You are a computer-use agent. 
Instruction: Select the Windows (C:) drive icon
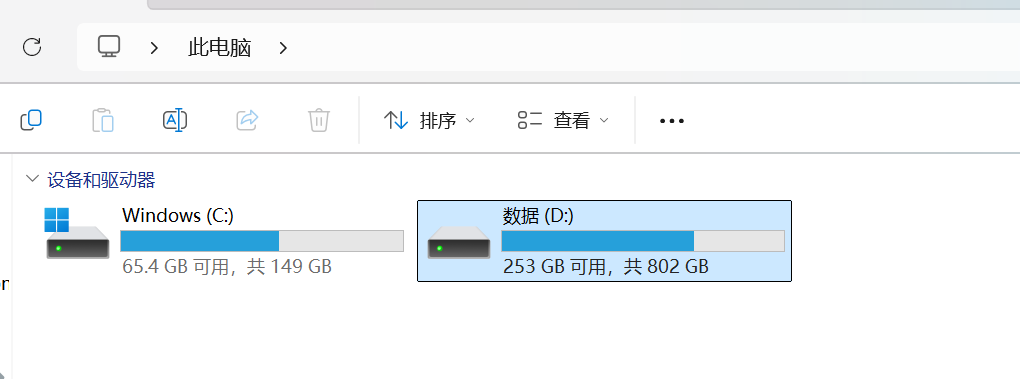tap(77, 234)
